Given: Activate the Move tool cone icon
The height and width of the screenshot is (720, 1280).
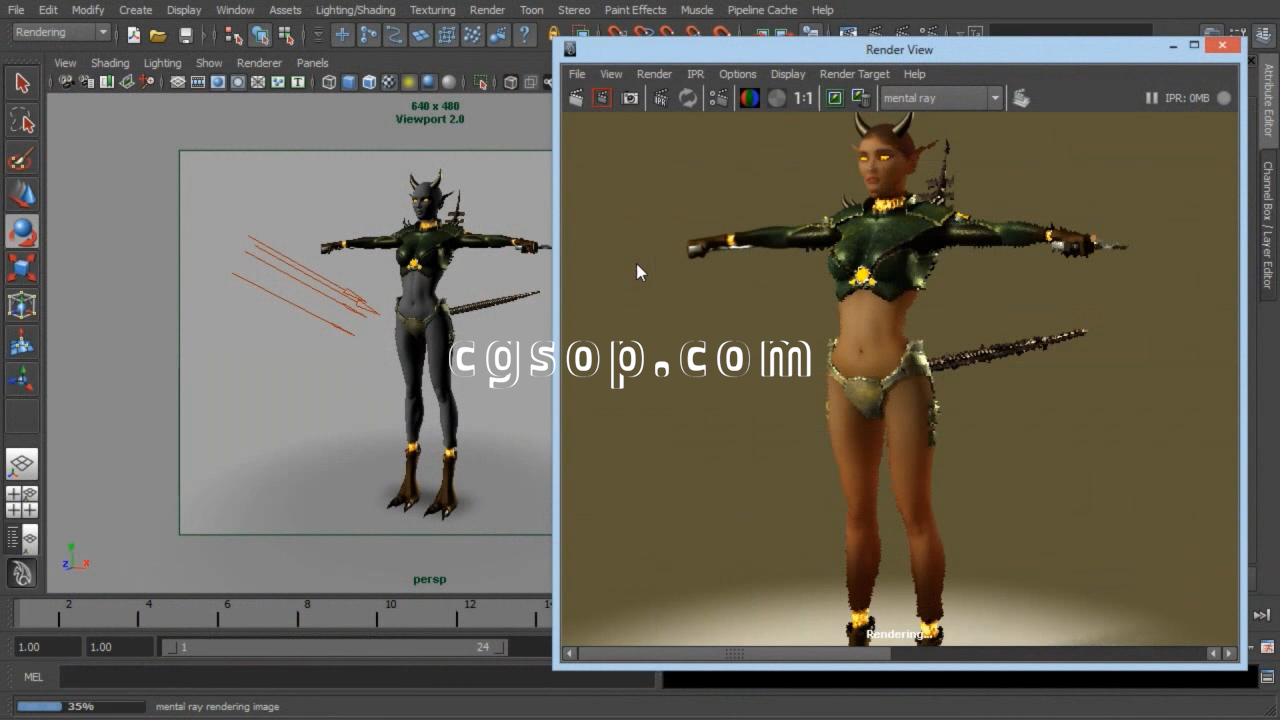Looking at the screenshot, I should tap(22, 195).
